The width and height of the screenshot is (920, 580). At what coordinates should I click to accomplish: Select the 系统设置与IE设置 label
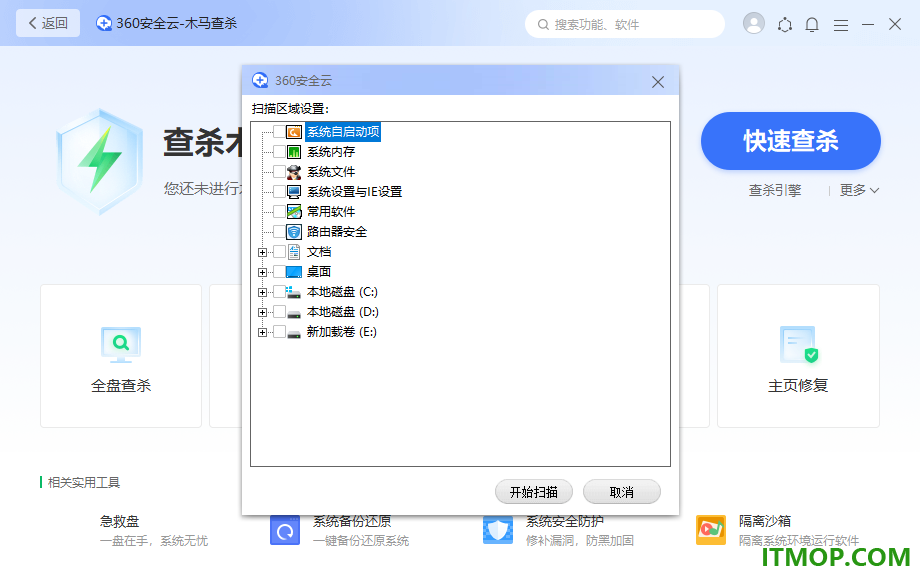pos(354,192)
